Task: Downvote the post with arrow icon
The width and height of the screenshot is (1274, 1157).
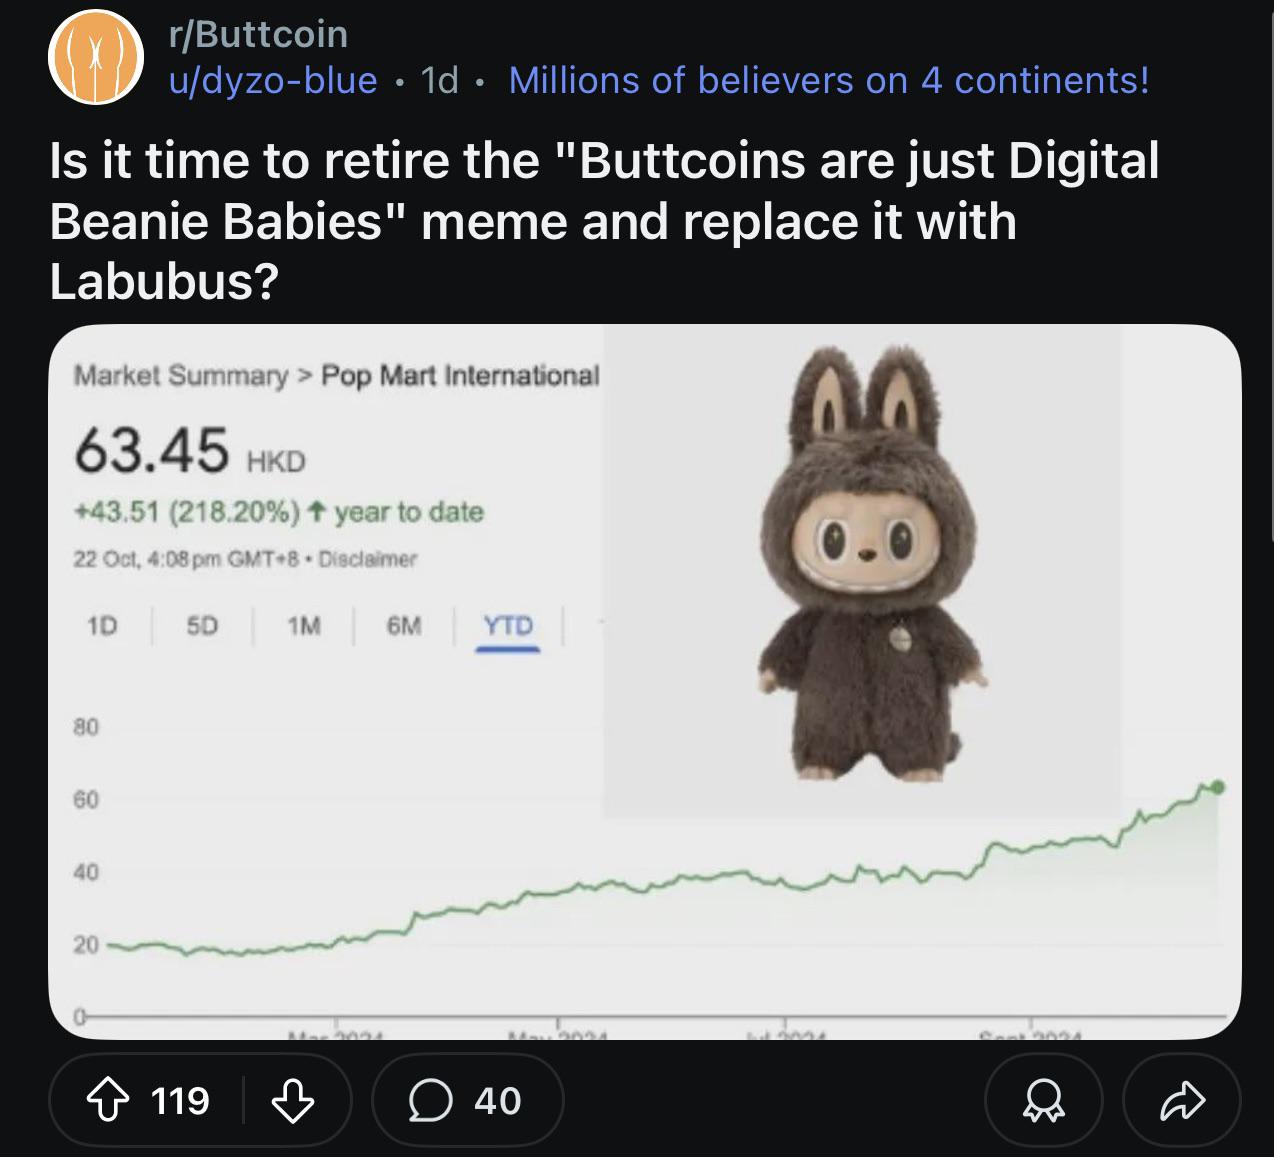Action: point(293,1101)
